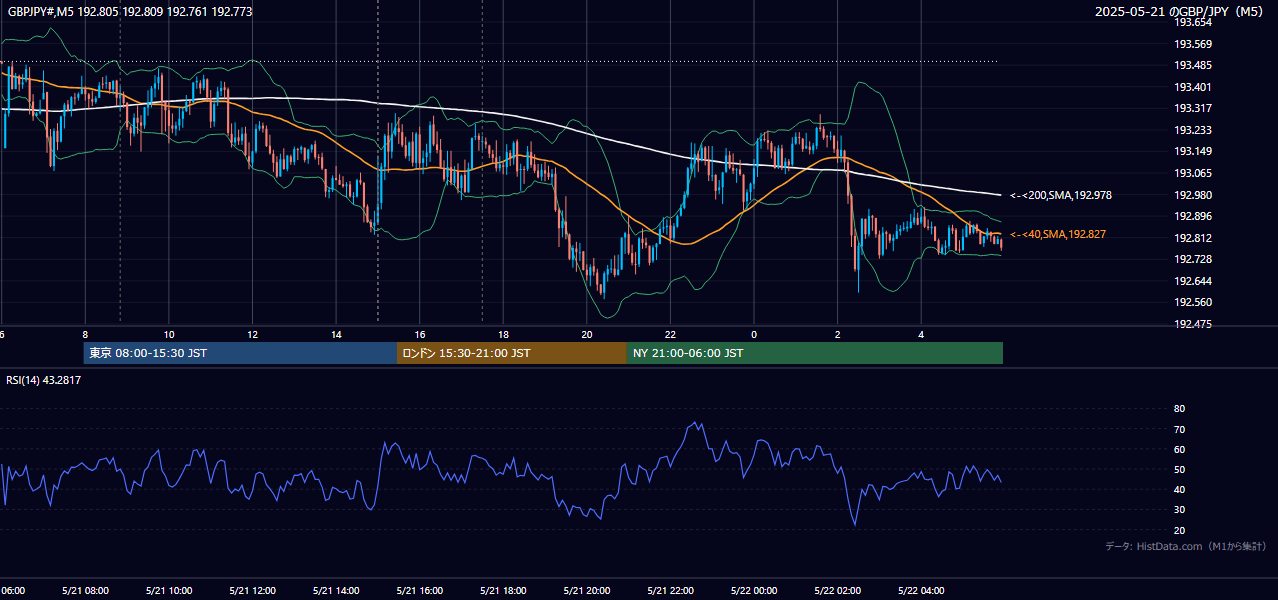Select the 200 SMA label reading 192.978
1278x600 pixels.
[x=1061, y=195]
